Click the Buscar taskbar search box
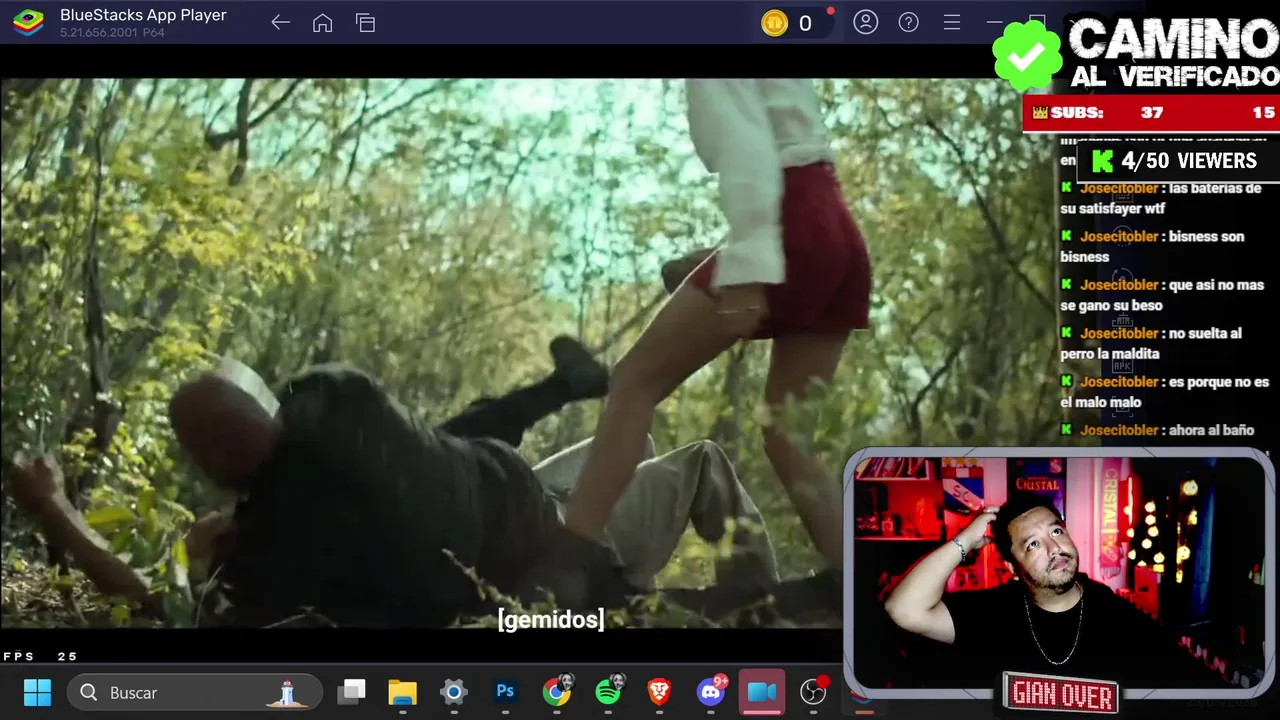Screen dimensions: 1280x720 [x=195, y=692]
